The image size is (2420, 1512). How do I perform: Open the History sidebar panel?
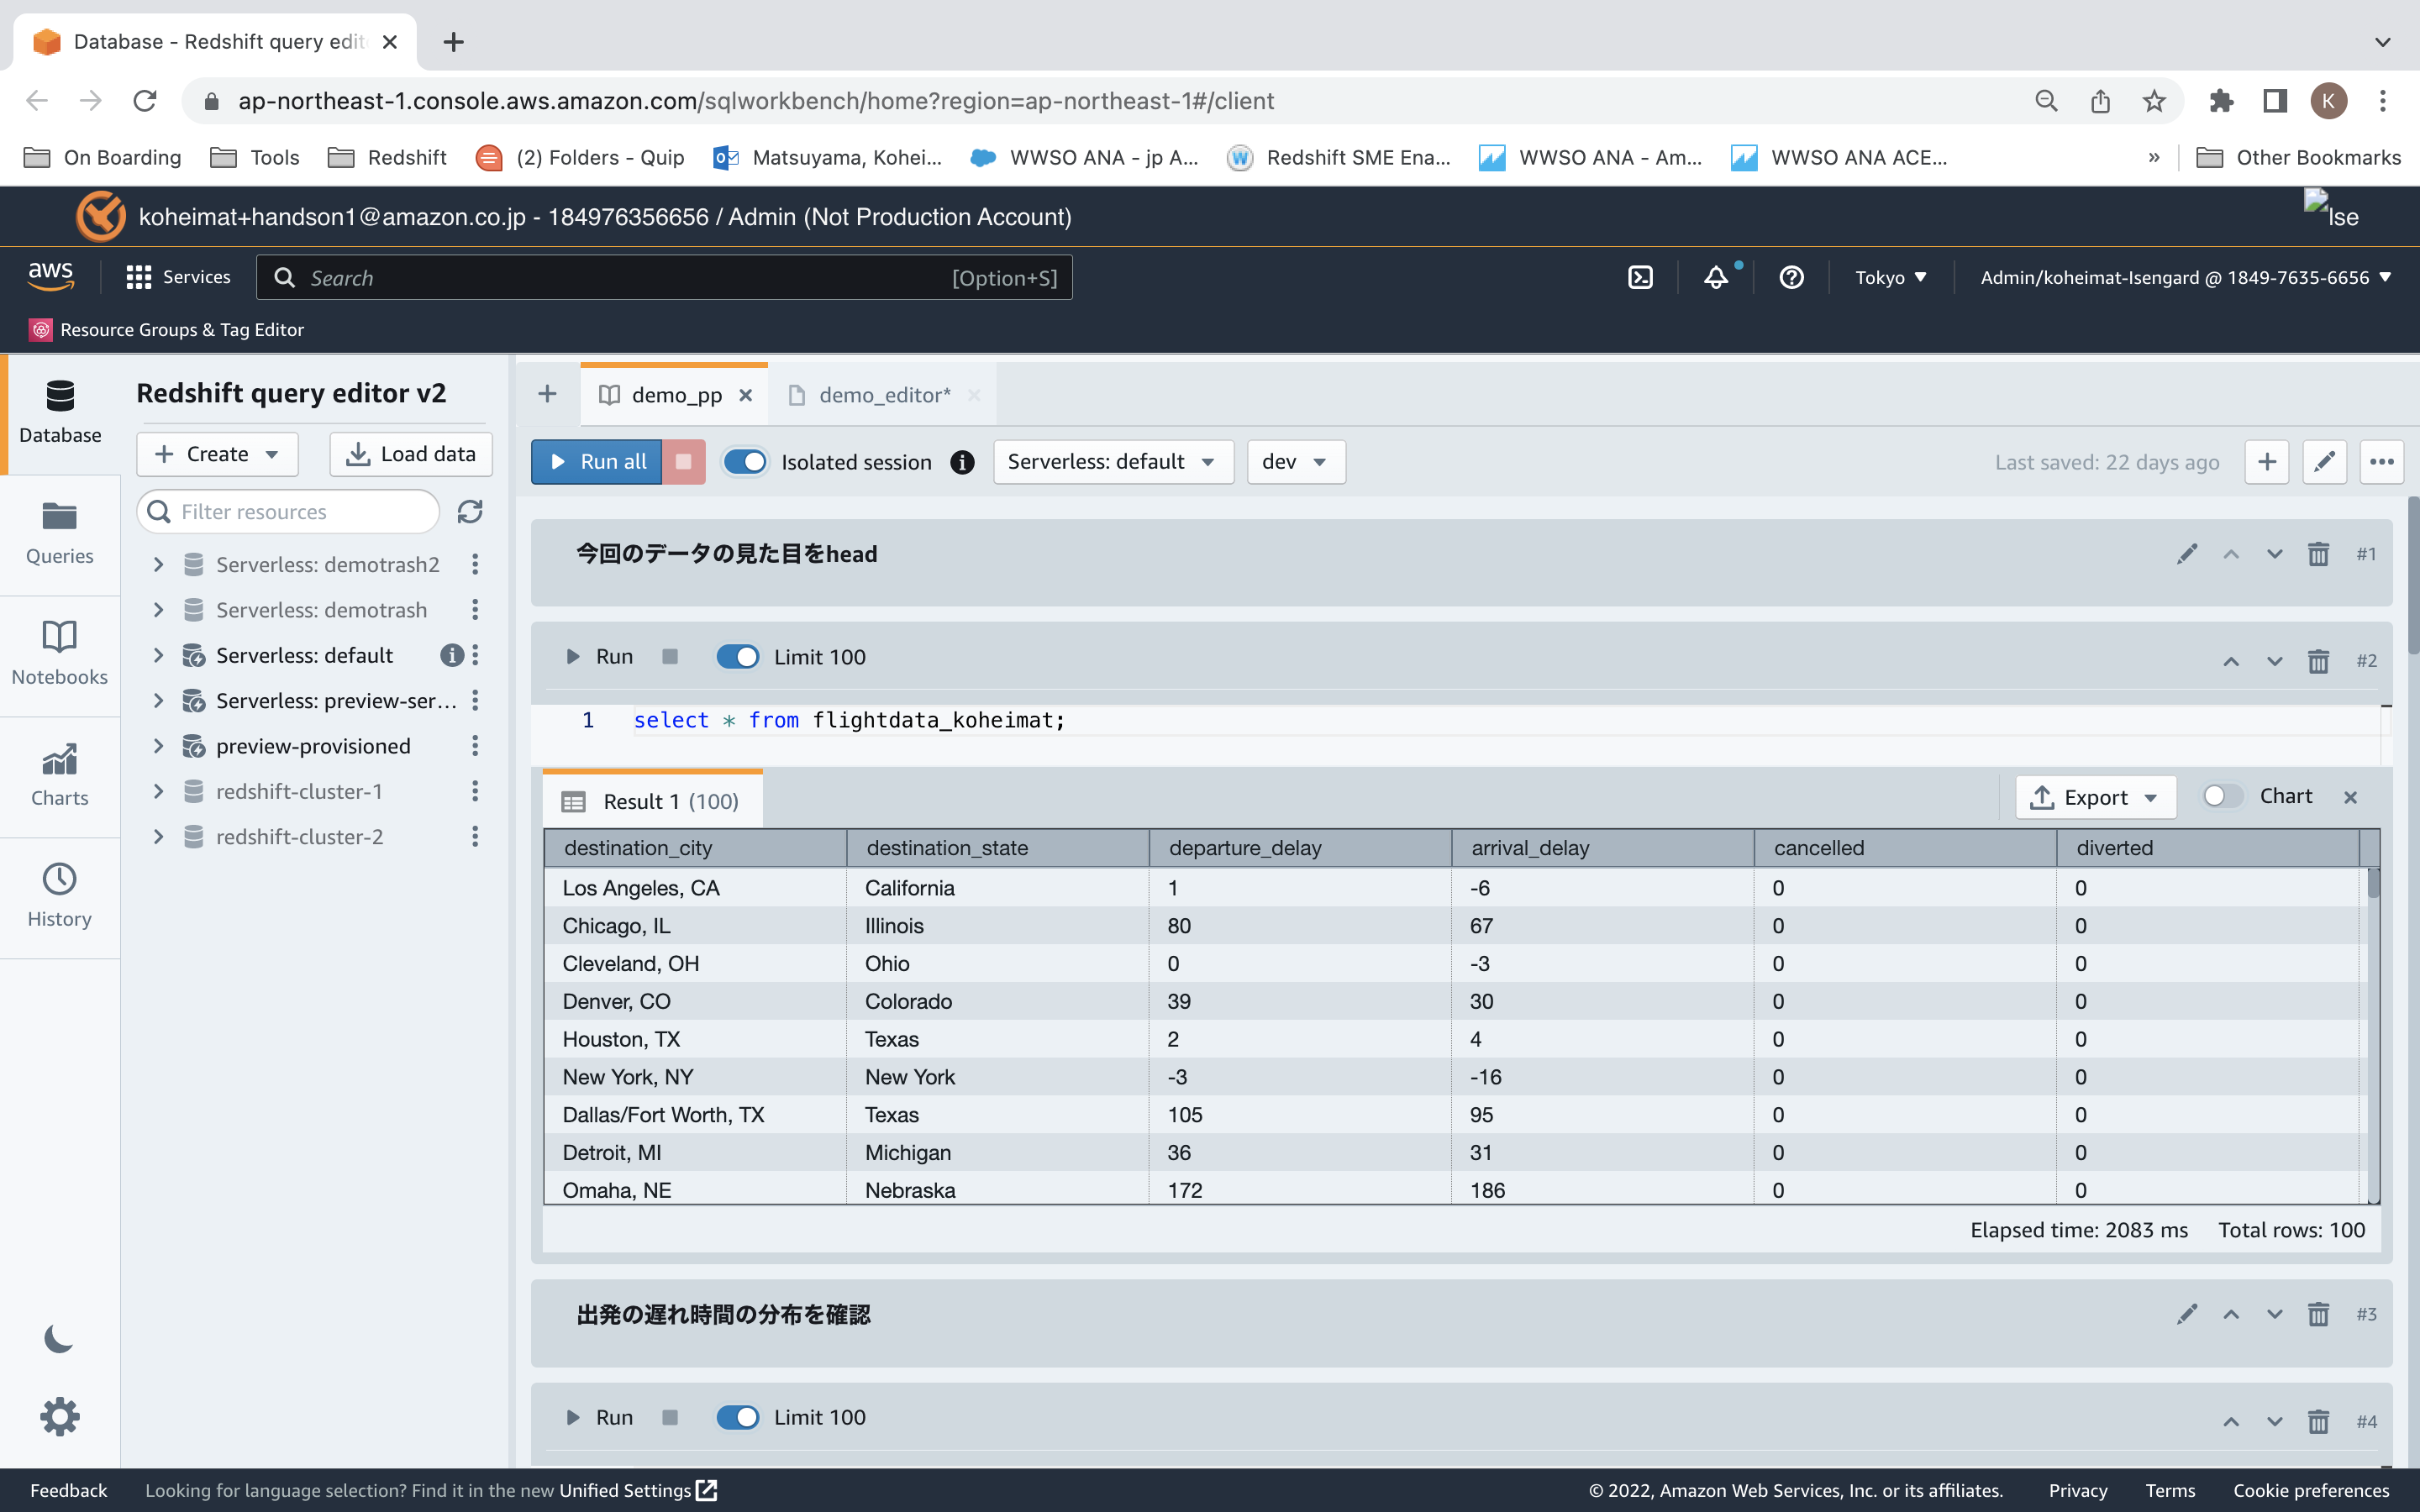tap(59, 895)
